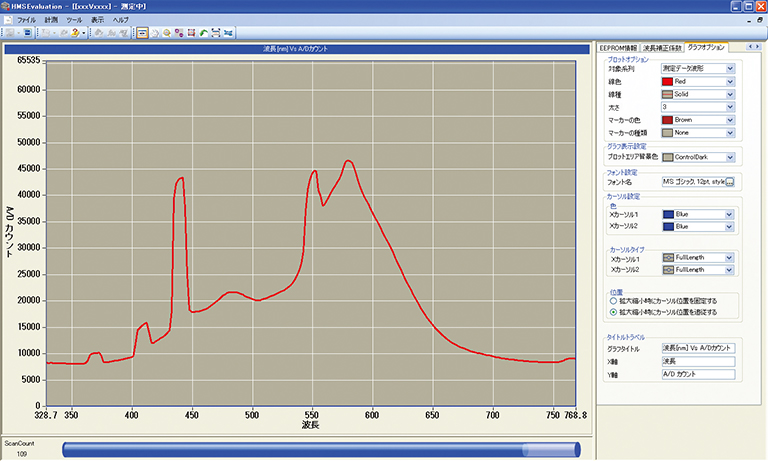Screen dimensions: 768x461
Task: Open the ファイル menu
Action: coord(26,20)
